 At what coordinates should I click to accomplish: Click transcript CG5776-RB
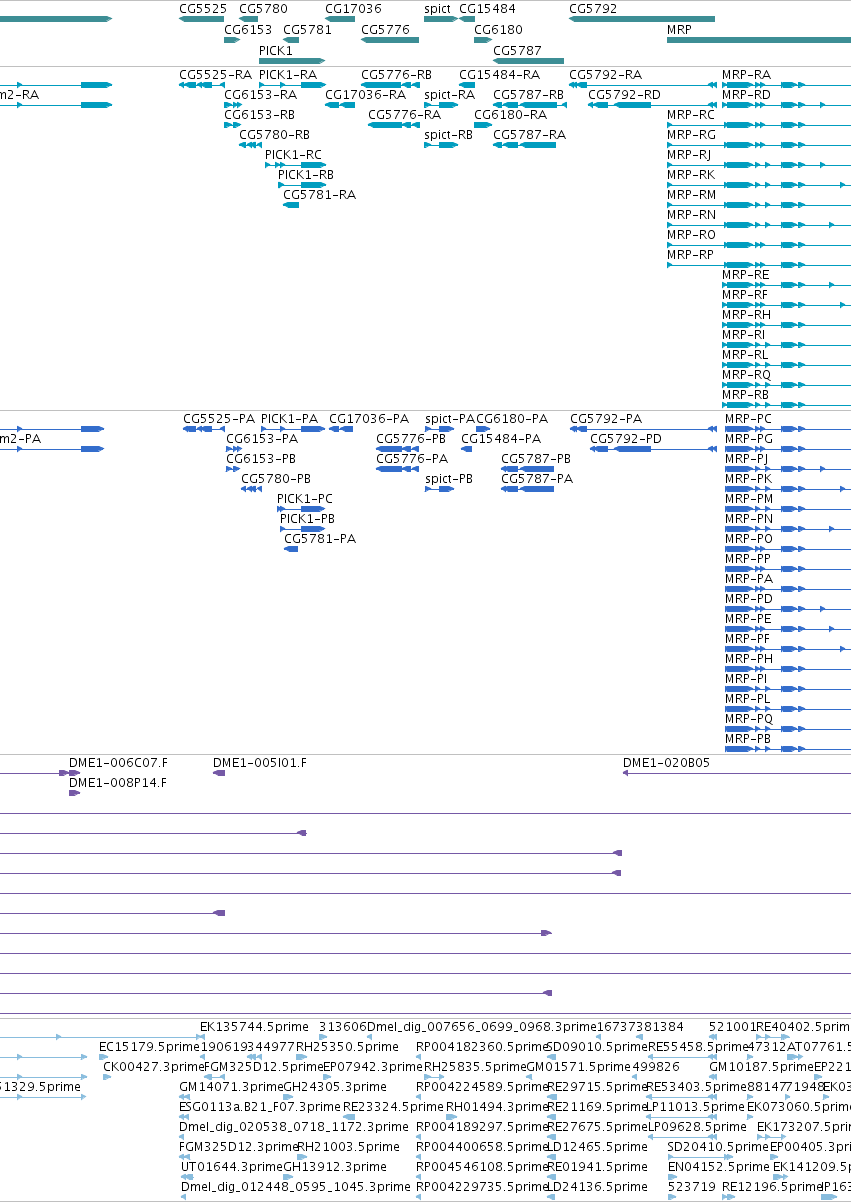tap(396, 74)
